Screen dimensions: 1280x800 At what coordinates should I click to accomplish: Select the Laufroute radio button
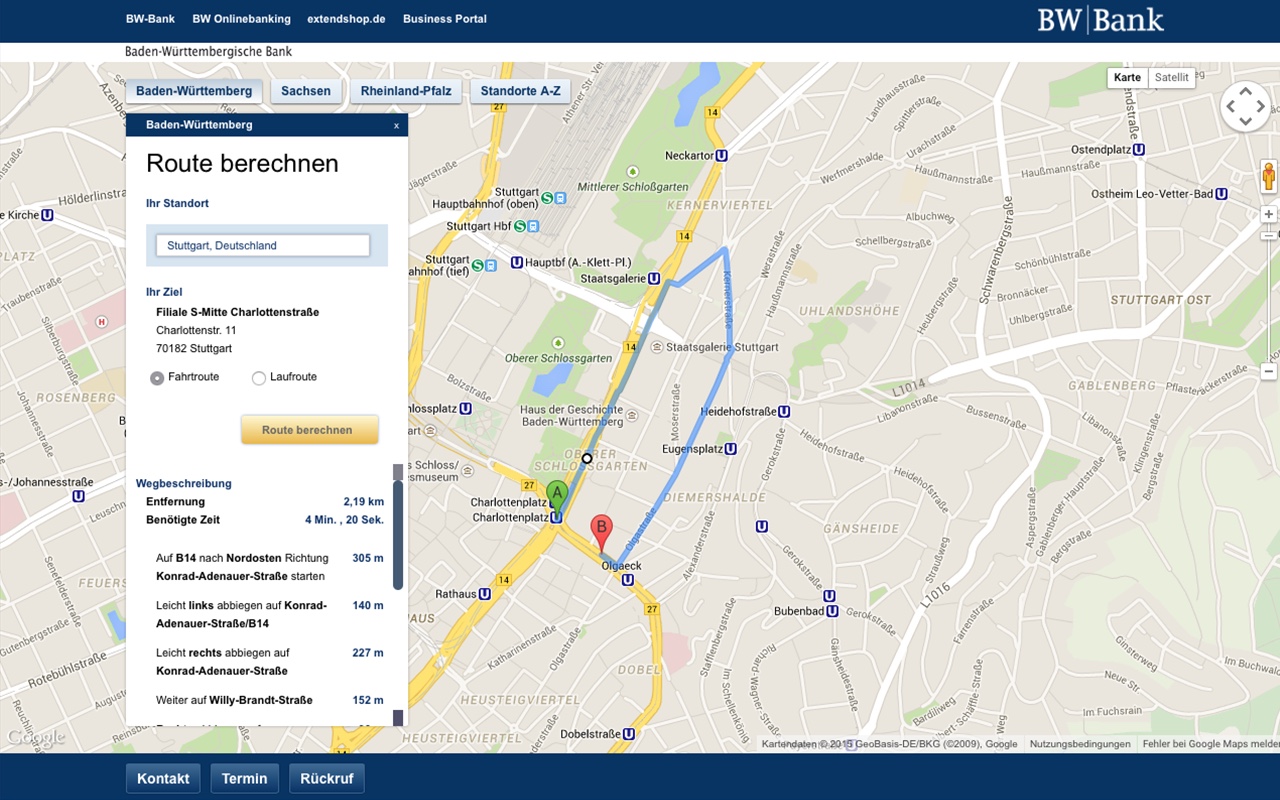point(259,378)
